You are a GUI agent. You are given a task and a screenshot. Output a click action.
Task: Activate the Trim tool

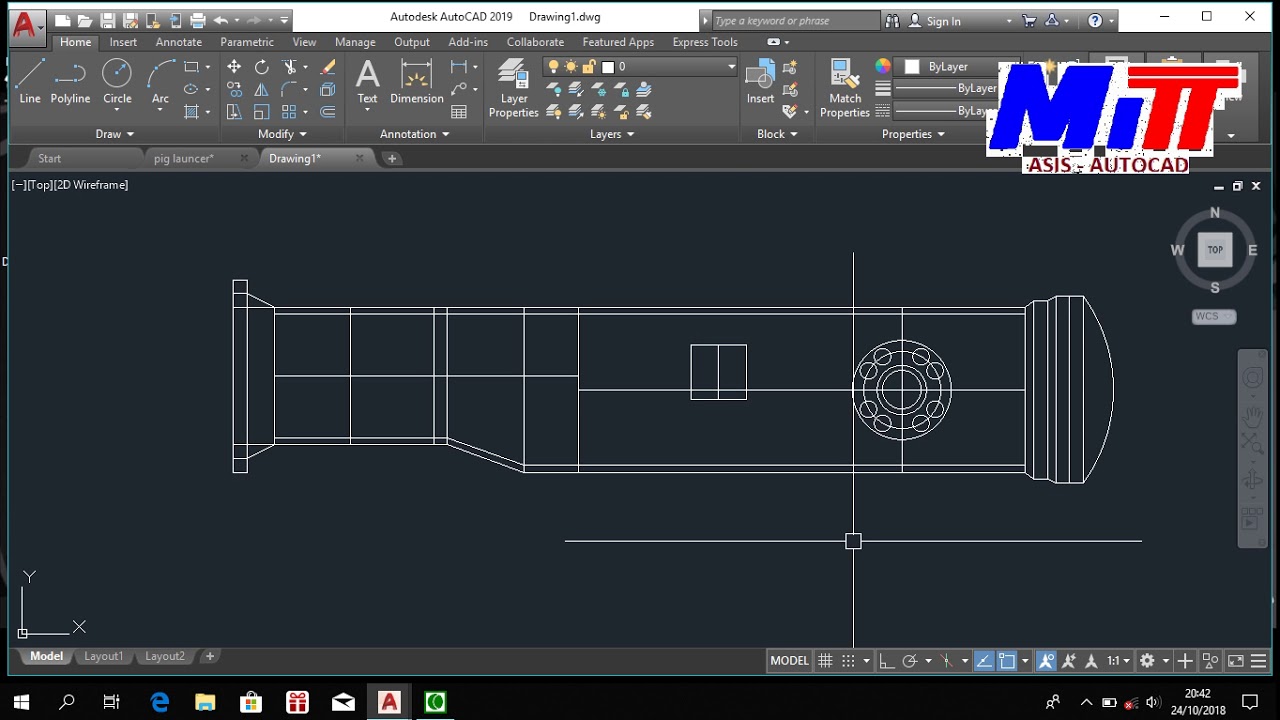pos(290,67)
